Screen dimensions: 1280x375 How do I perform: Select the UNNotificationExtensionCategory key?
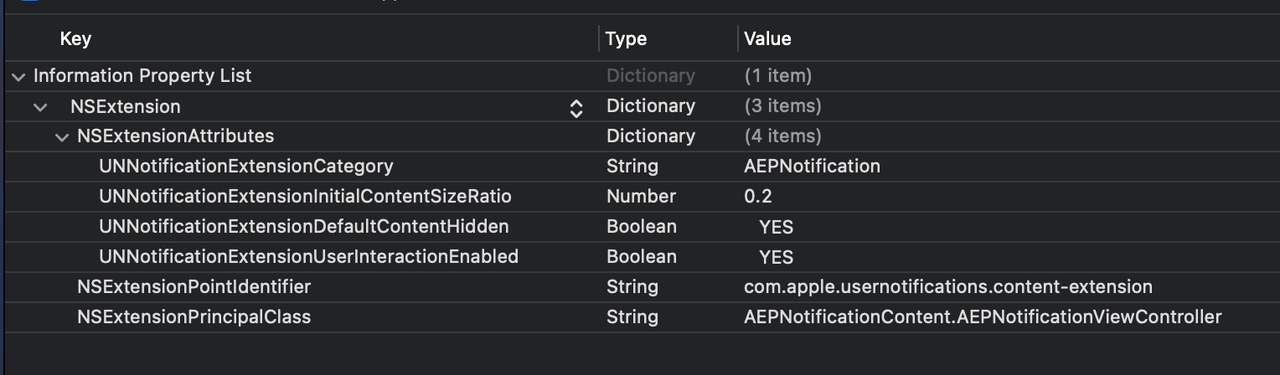coord(246,166)
